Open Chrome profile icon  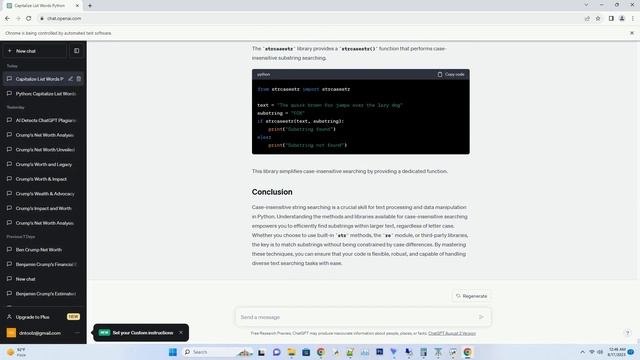coord(622,18)
